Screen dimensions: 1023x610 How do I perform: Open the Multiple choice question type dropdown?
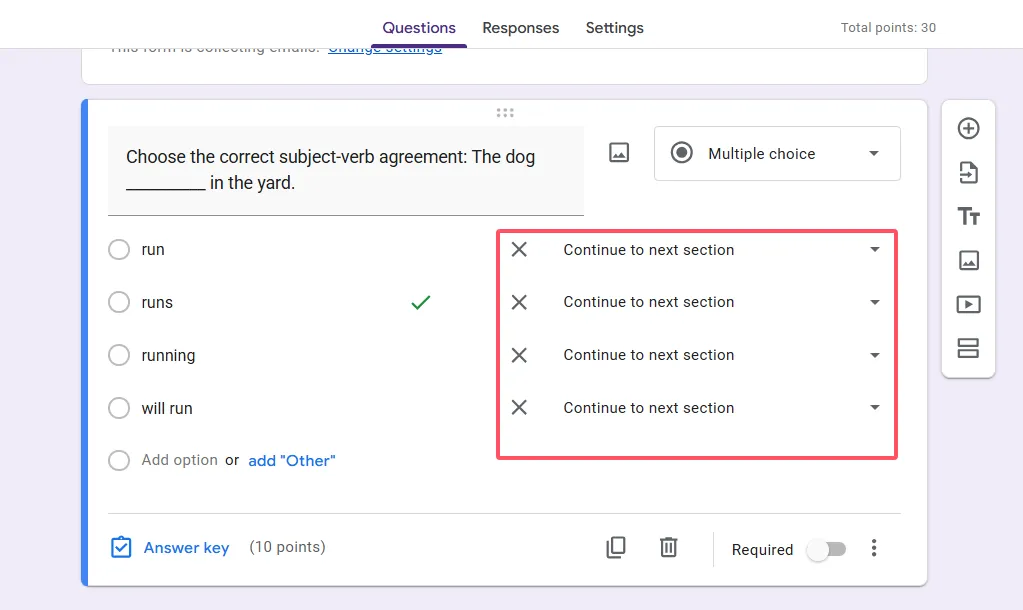pos(777,154)
